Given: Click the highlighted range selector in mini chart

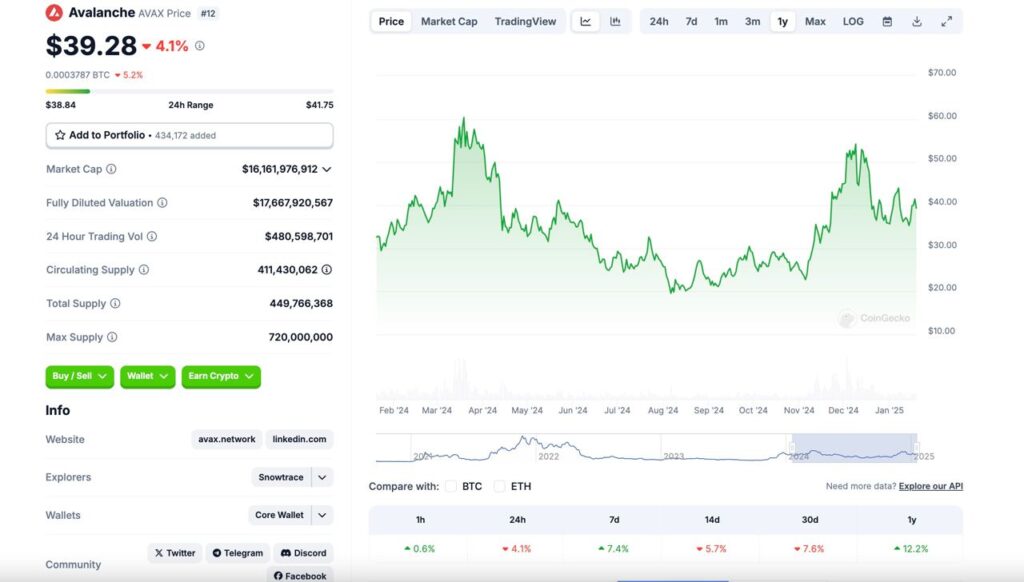Looking at the screenshot, I should click(x=854, y=448).
